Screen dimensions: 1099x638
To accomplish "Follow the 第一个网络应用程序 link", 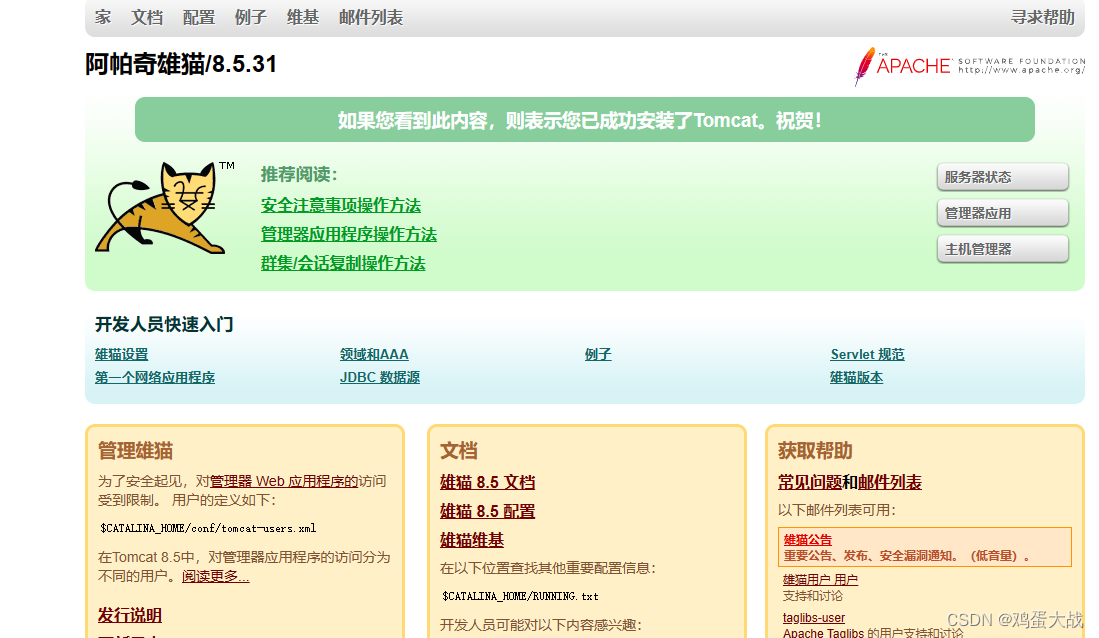I will click(x=155, y=377).
